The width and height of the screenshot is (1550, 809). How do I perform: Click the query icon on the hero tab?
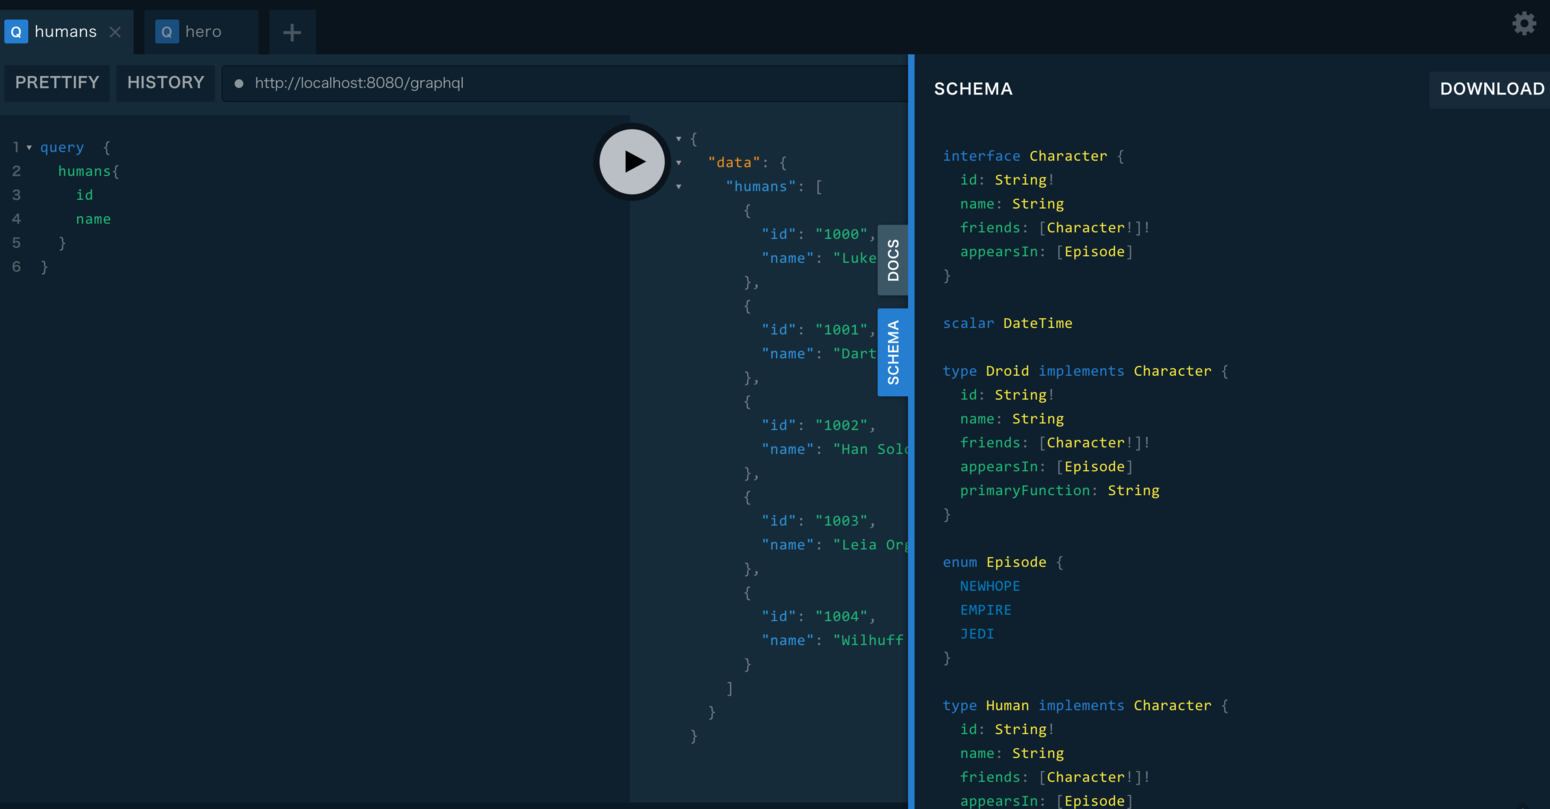click(166, 31)
